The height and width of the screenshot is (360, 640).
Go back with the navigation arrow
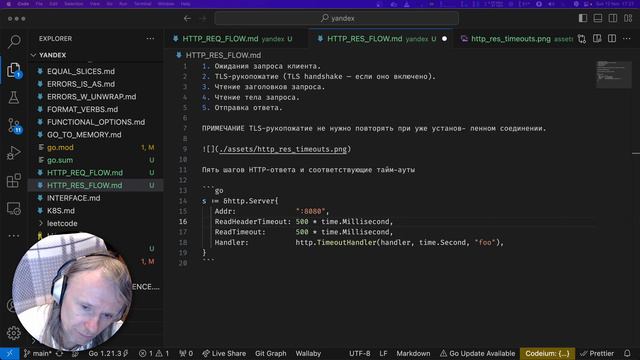187,18
